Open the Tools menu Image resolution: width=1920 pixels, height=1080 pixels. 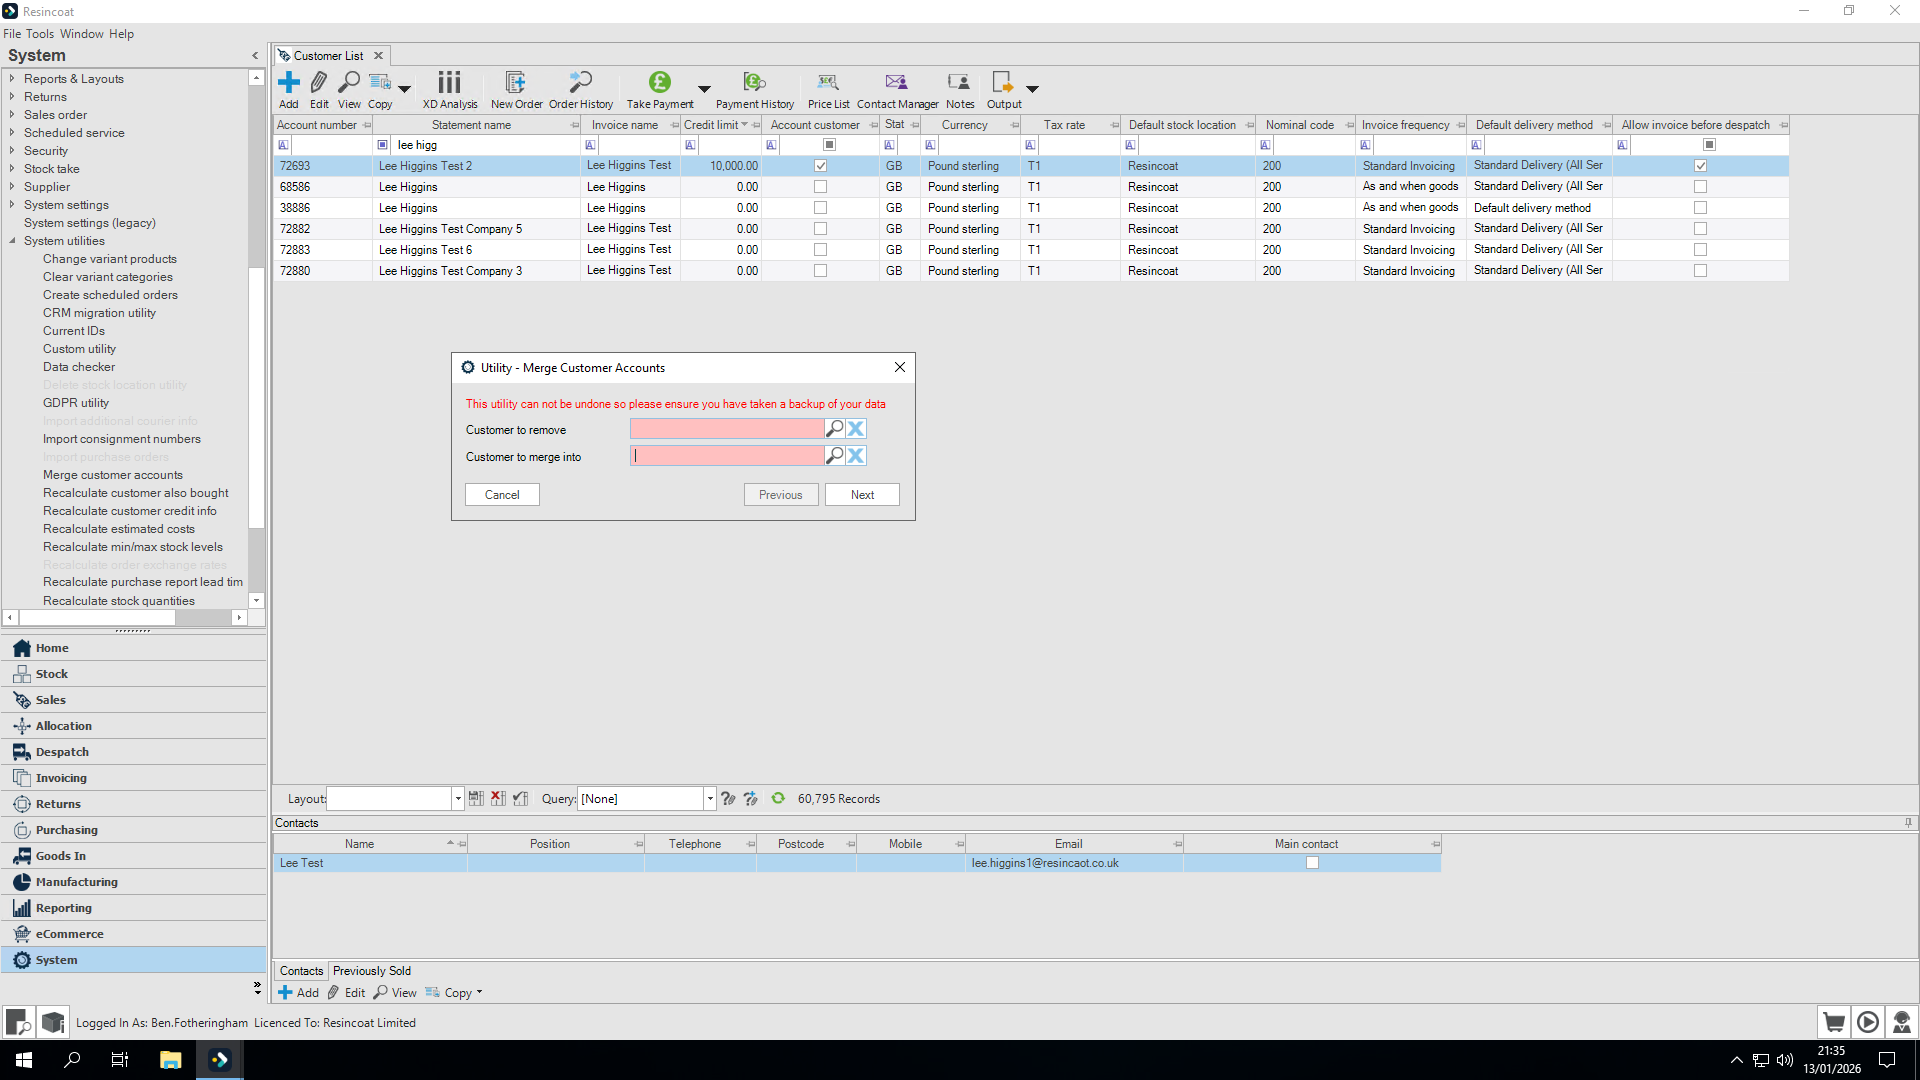[x=40, y=34]
